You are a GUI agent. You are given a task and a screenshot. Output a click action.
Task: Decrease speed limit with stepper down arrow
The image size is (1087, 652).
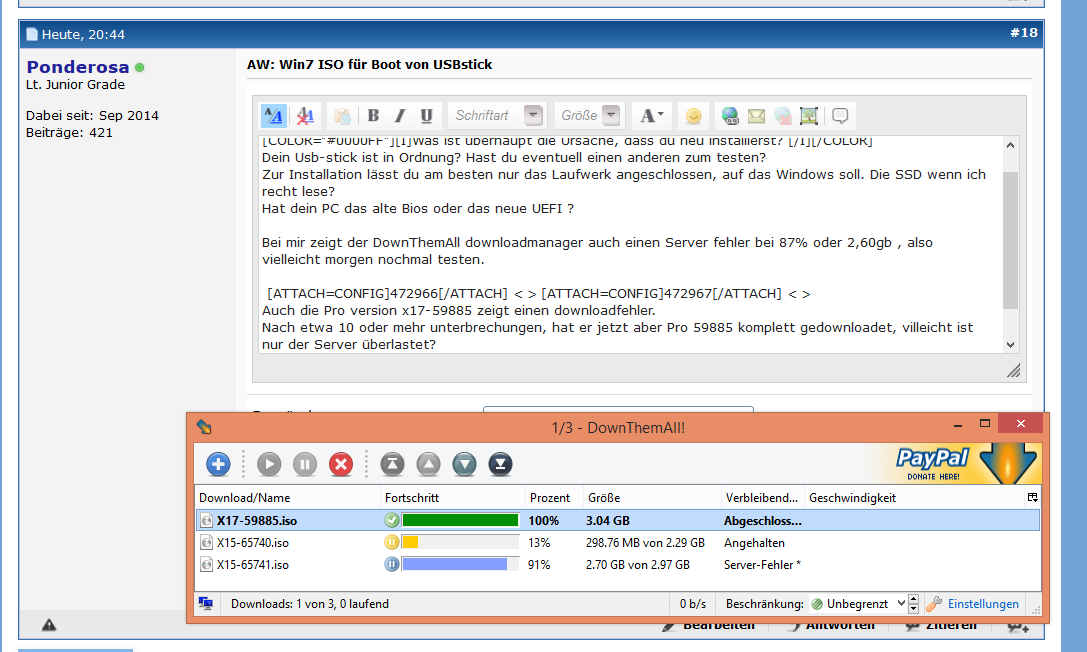click(x=914, y=609)
